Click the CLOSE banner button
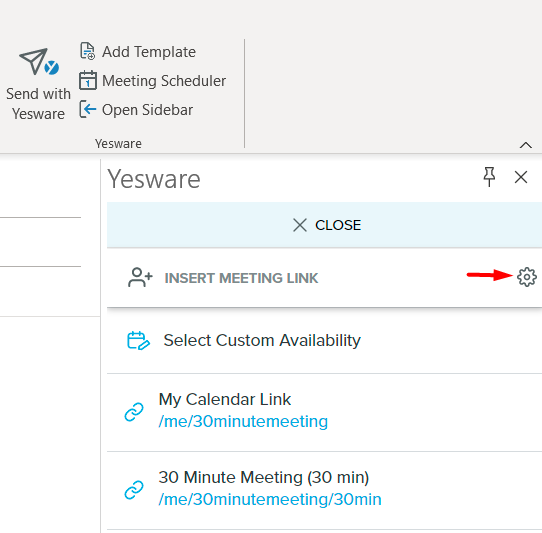The image size is (542, 533). 324,225
